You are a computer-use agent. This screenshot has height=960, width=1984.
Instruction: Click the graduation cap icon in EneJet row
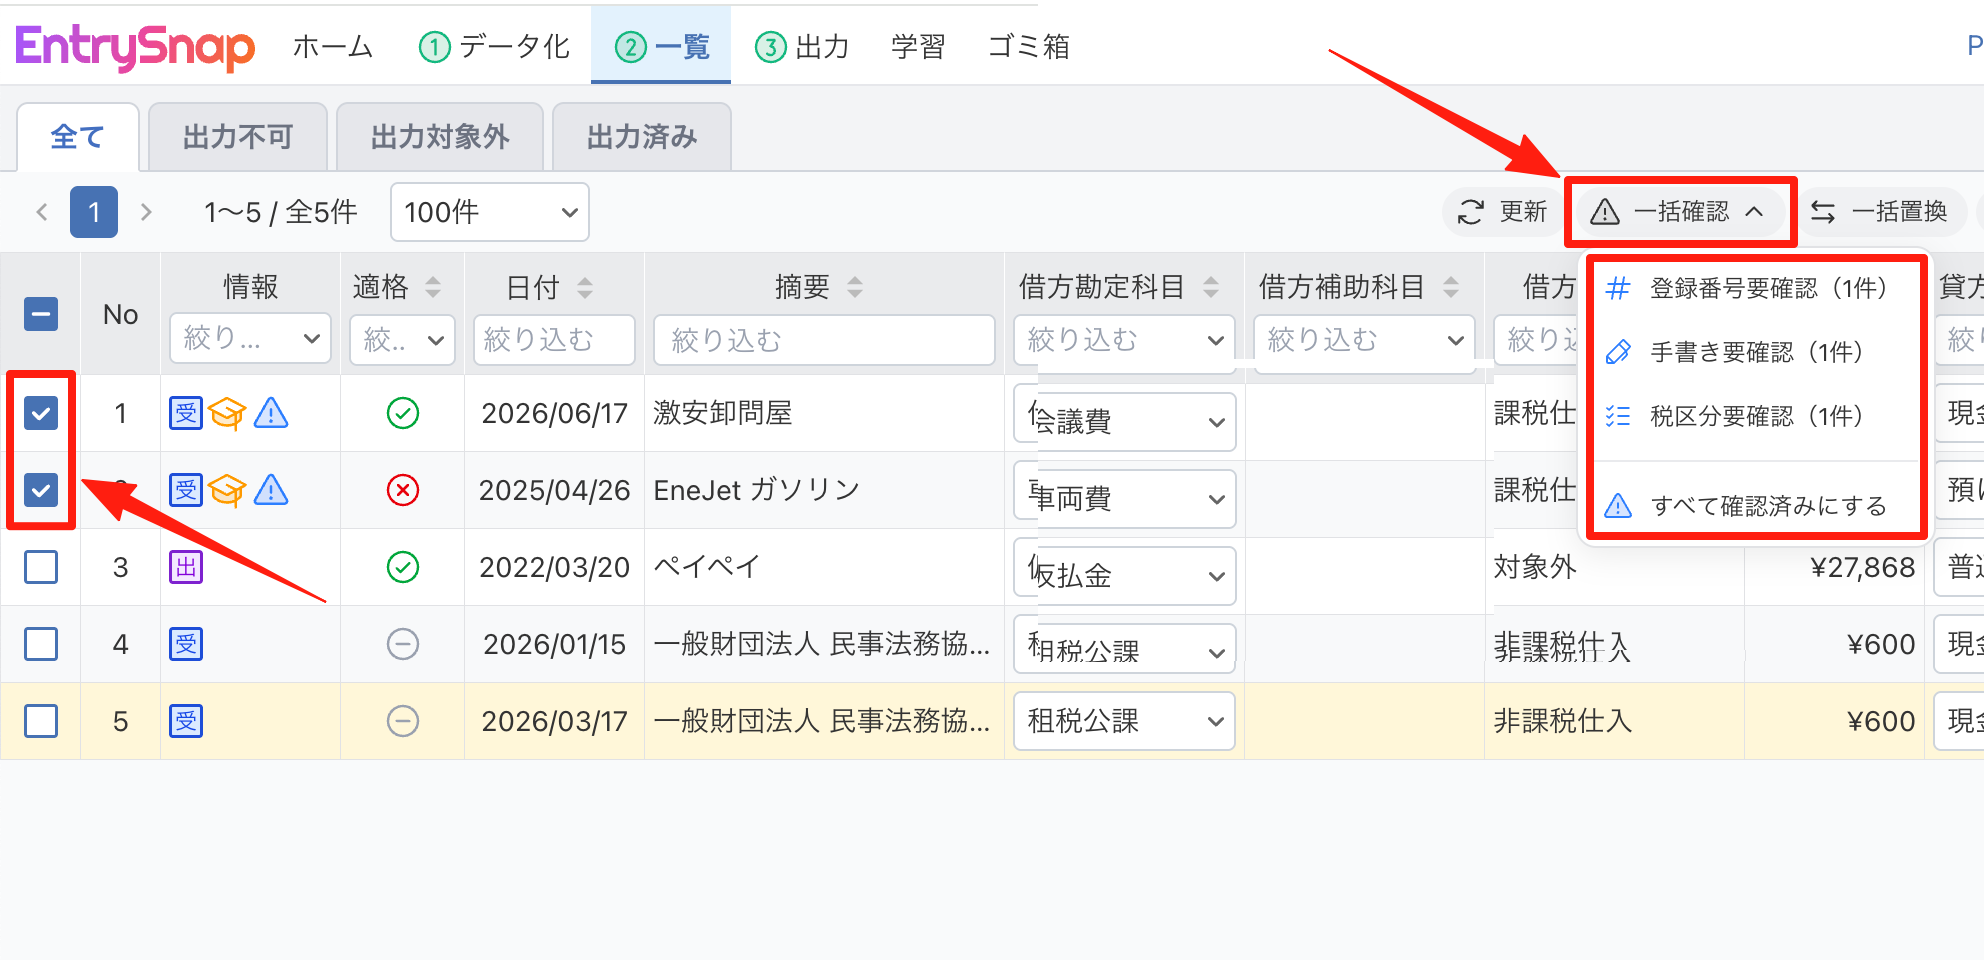(227, 490)
